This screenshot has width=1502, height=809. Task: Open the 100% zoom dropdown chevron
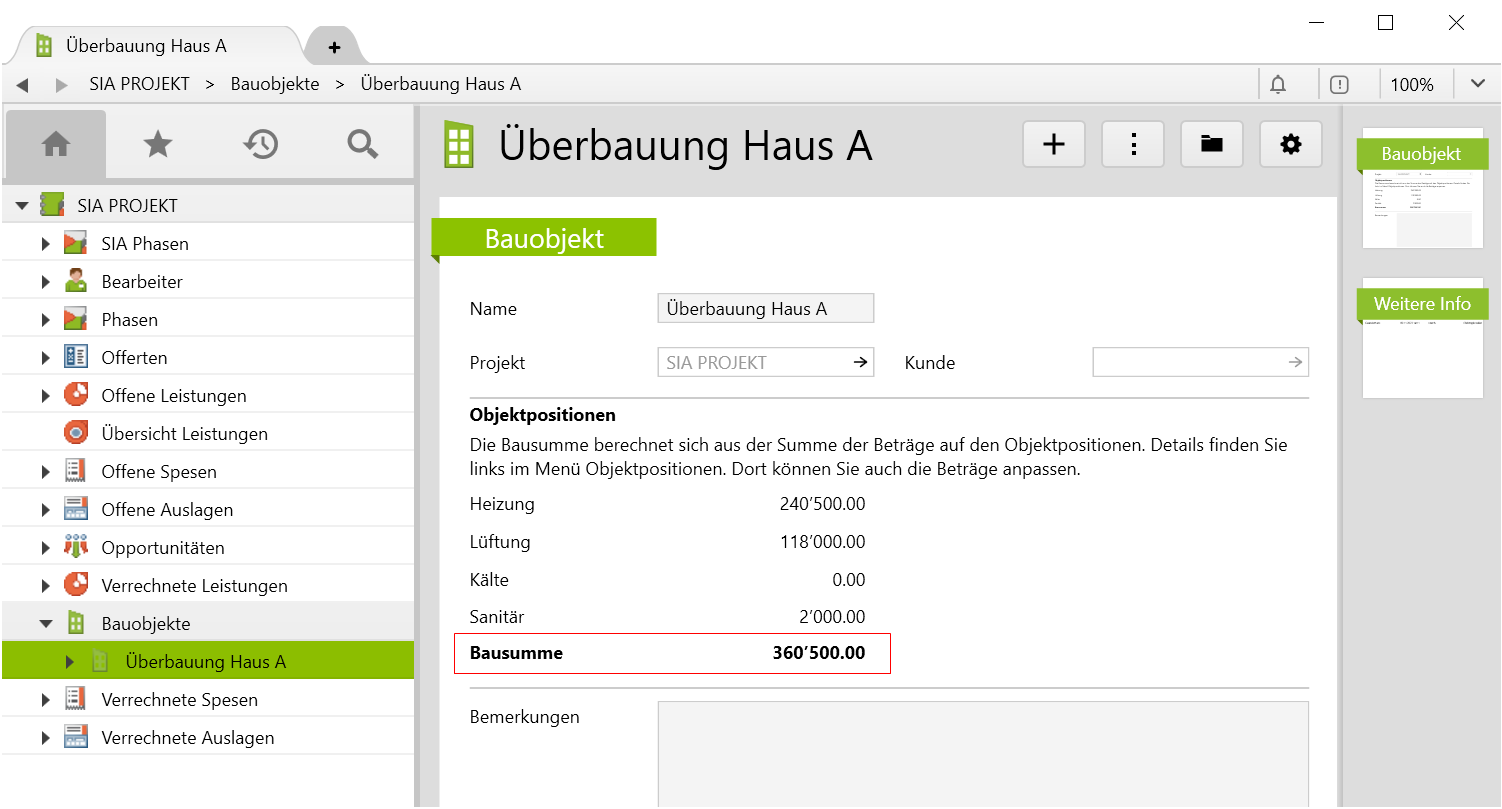(1478, 84)
